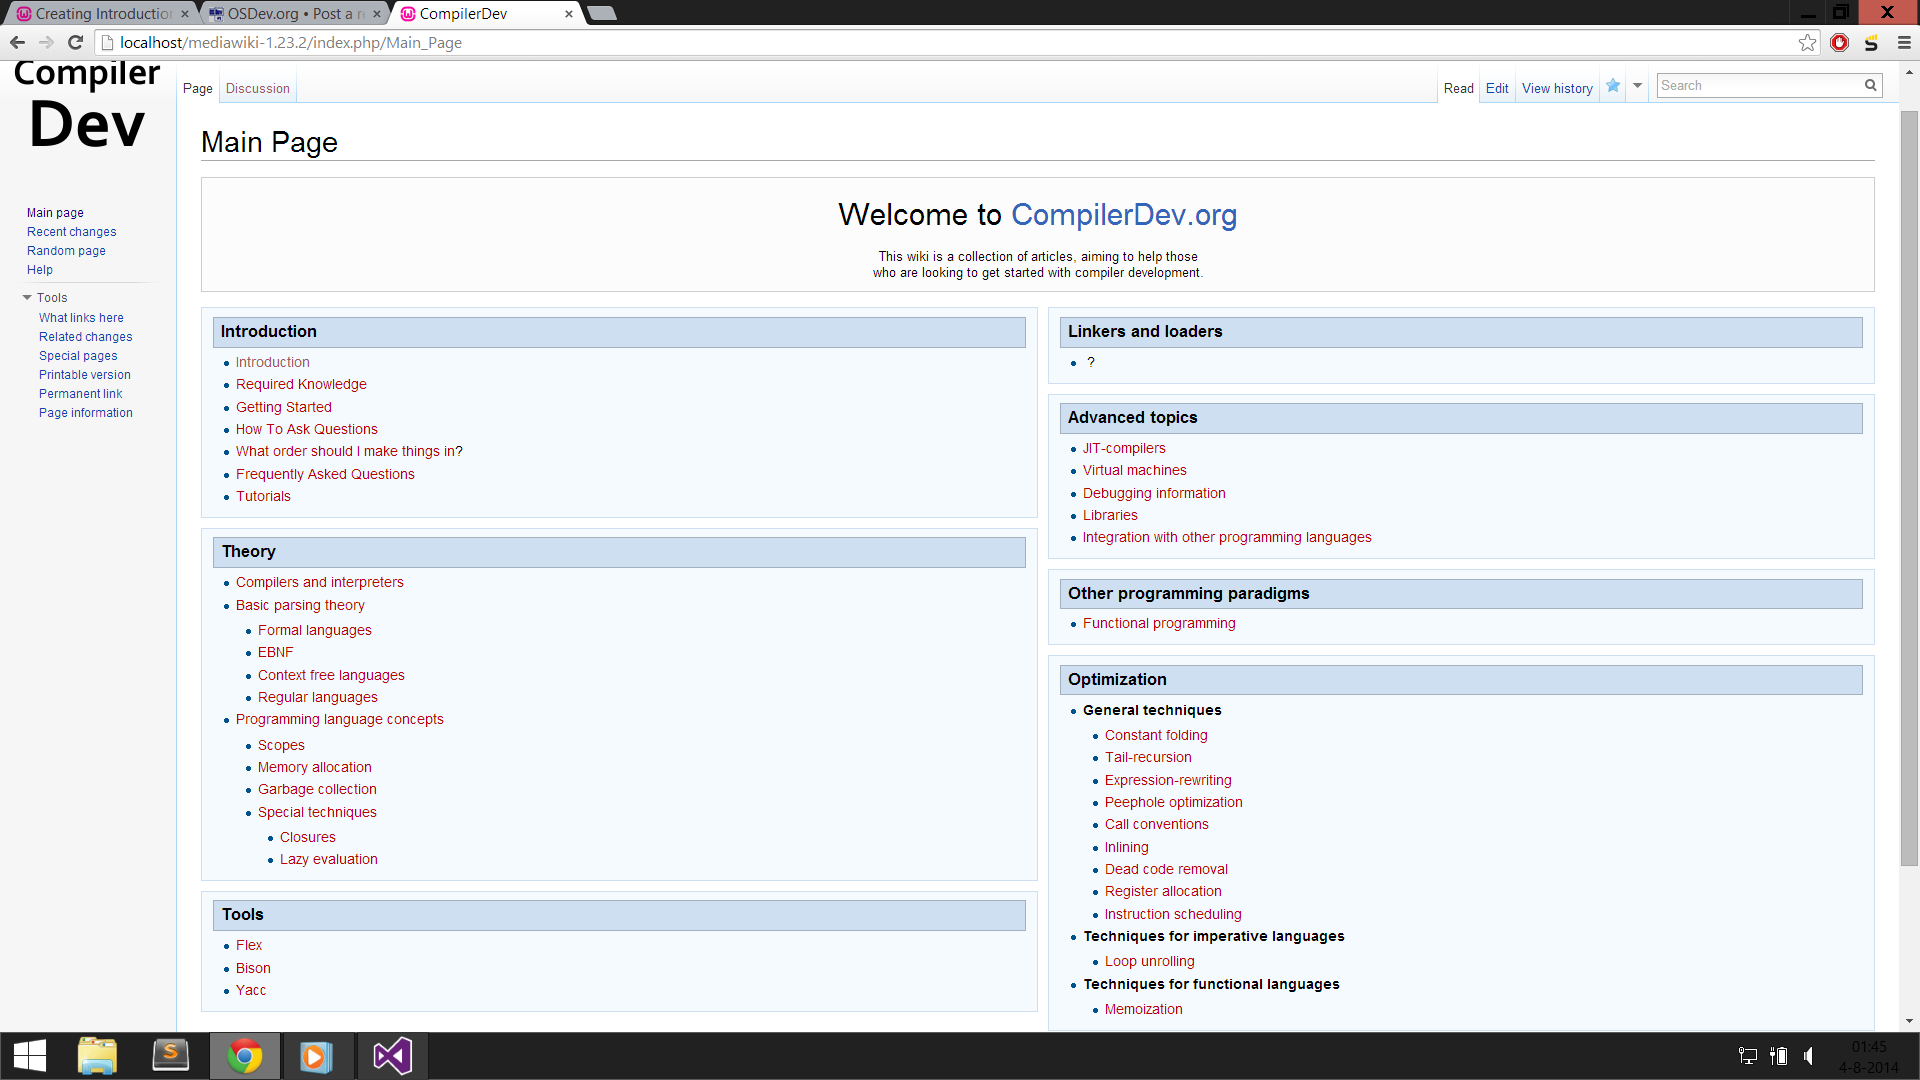The image size is (1920, 1080).
Task: Open the Windows Start button
Action: point(30,1056)
